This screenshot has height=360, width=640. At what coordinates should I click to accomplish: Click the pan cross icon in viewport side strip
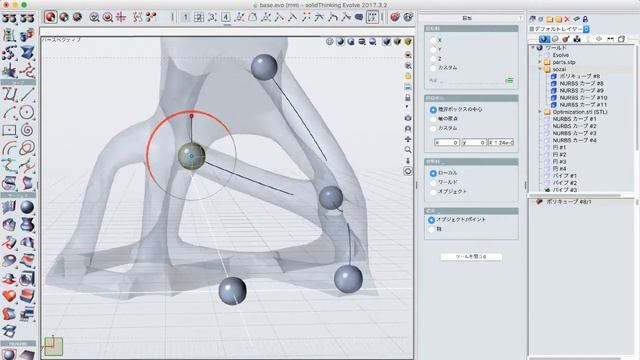click(407, 139)
